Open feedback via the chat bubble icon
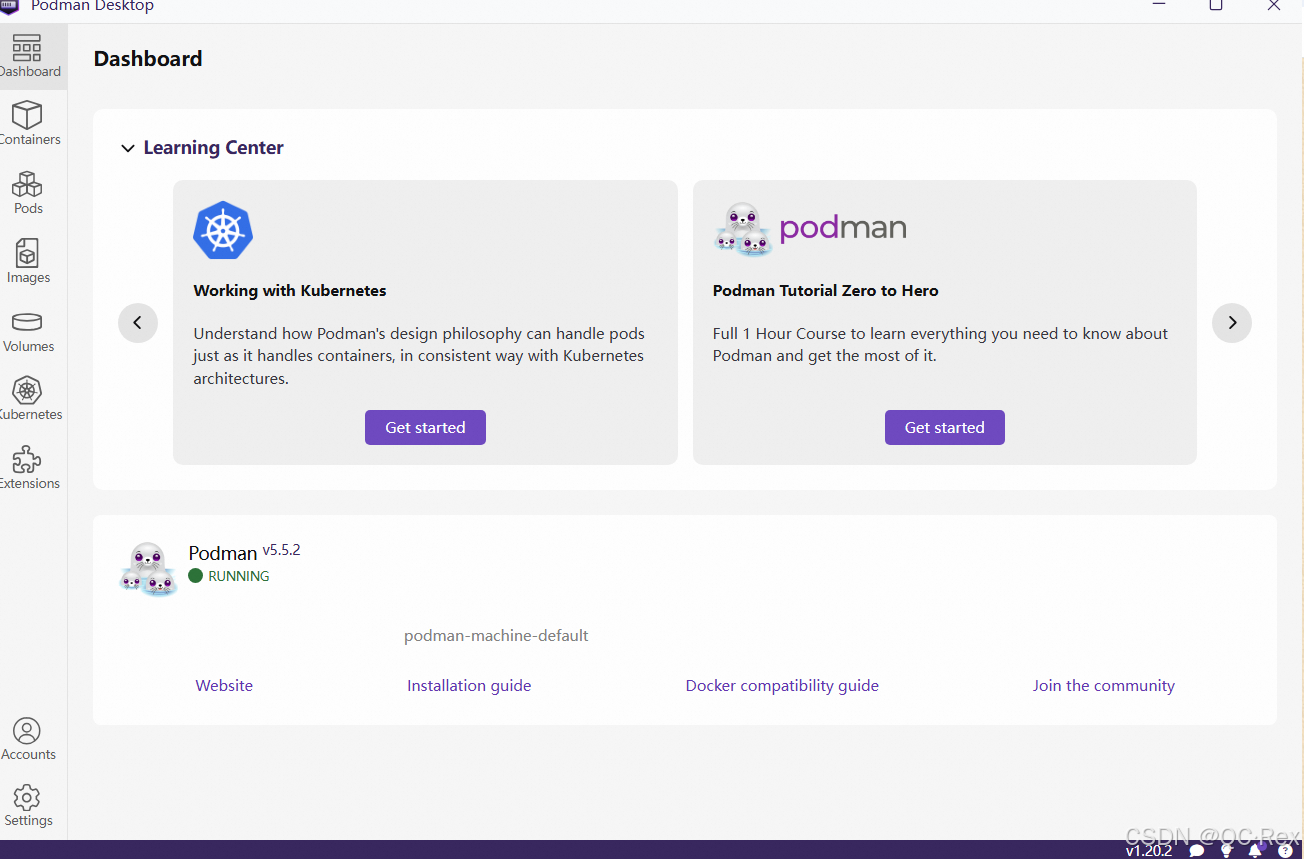Screen dimensions: 1304x859 click(x=1197, y=849)
